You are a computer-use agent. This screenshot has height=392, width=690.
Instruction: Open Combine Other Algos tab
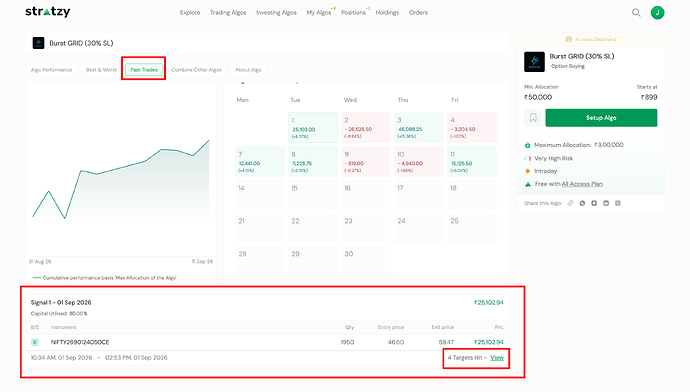[196, 70]
